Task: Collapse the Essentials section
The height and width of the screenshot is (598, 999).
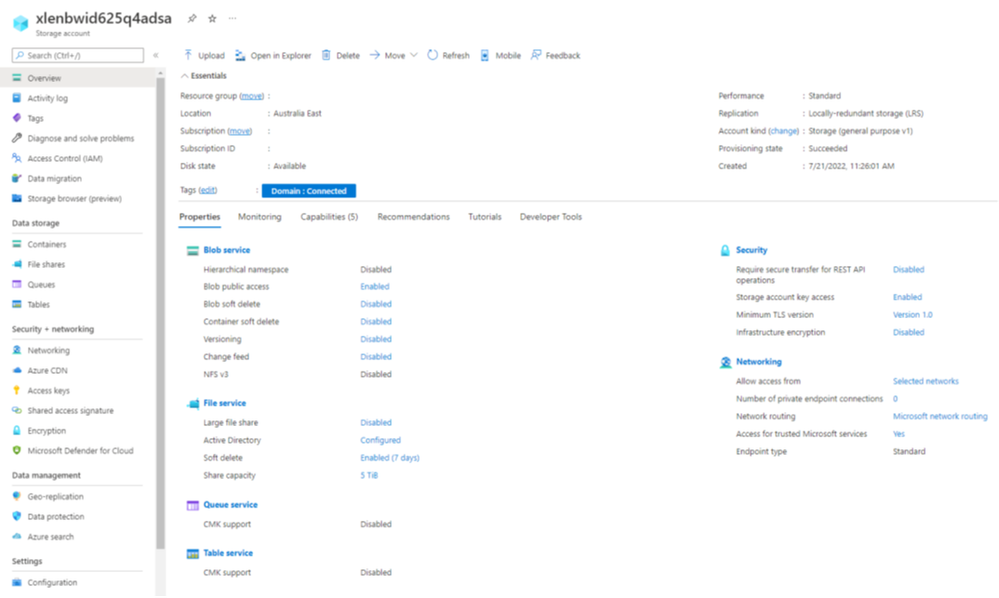Action: [x=203, y=76]
